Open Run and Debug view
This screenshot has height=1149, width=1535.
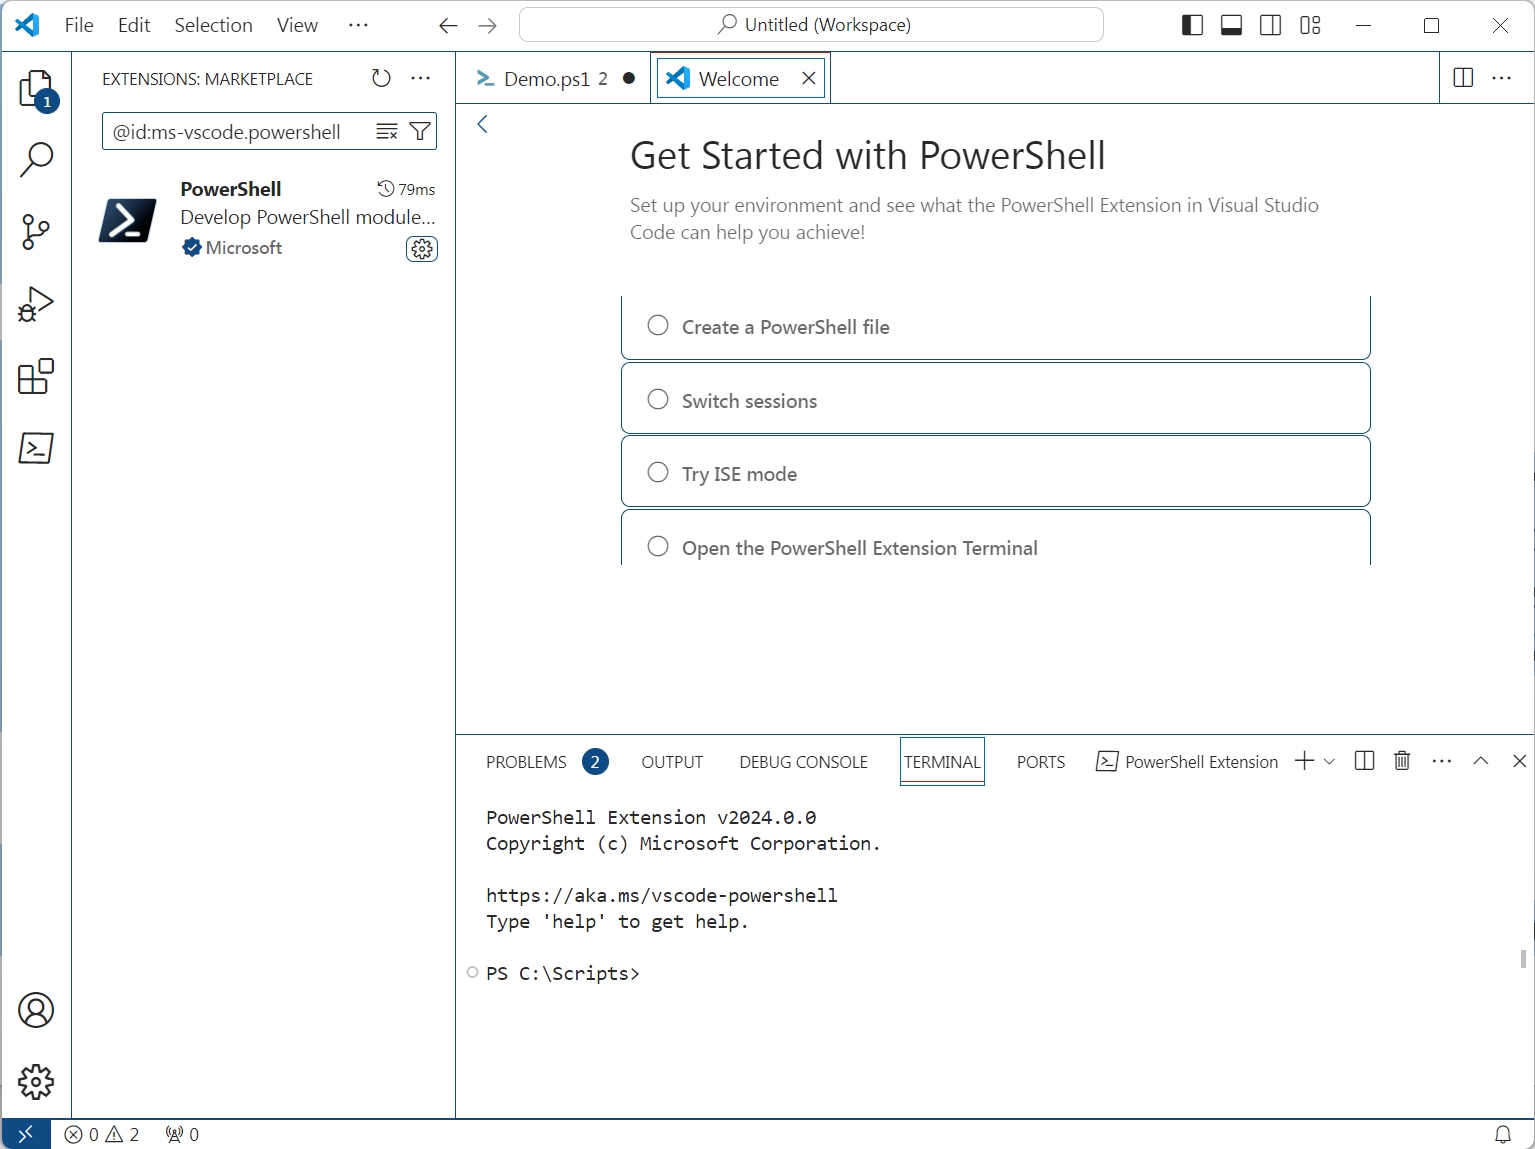[36, 304]
